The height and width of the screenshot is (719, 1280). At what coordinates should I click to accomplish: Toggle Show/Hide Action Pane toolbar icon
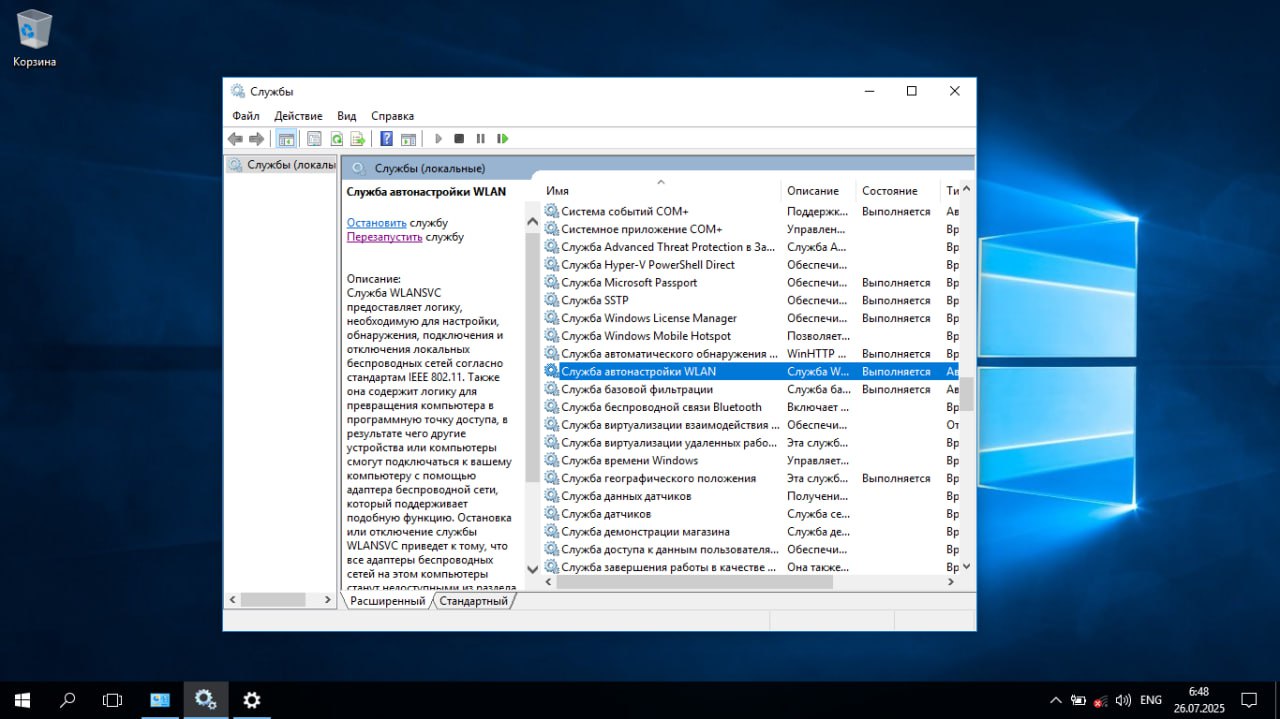pyautogui.click(x=408, y=139)
